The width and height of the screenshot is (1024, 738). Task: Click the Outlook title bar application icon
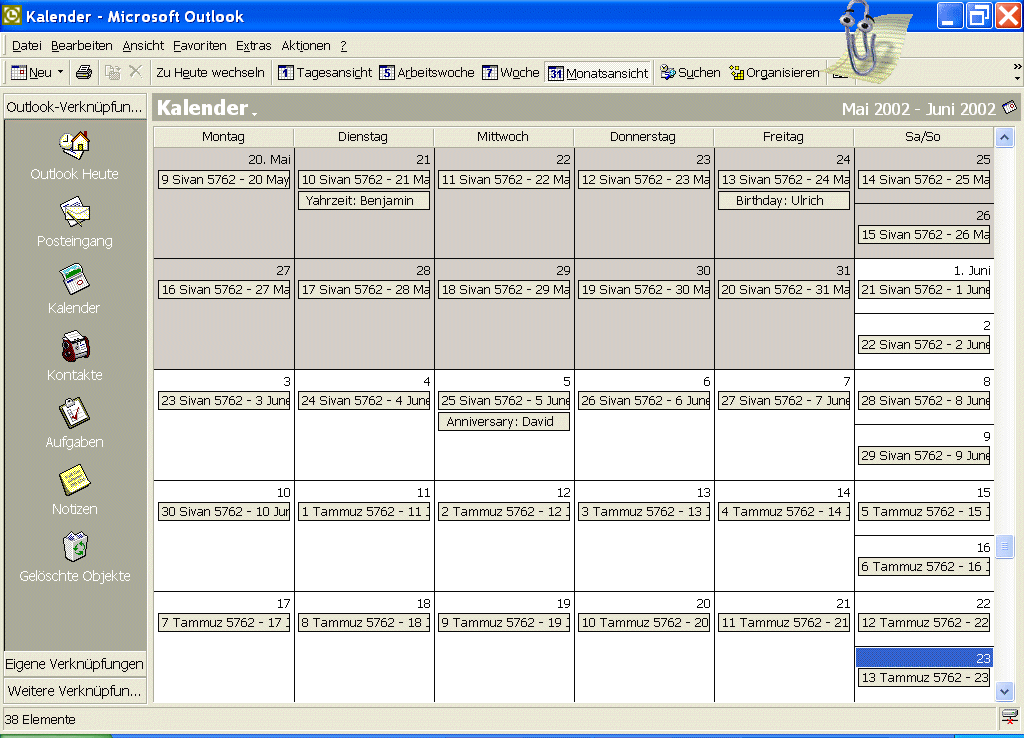12,15
